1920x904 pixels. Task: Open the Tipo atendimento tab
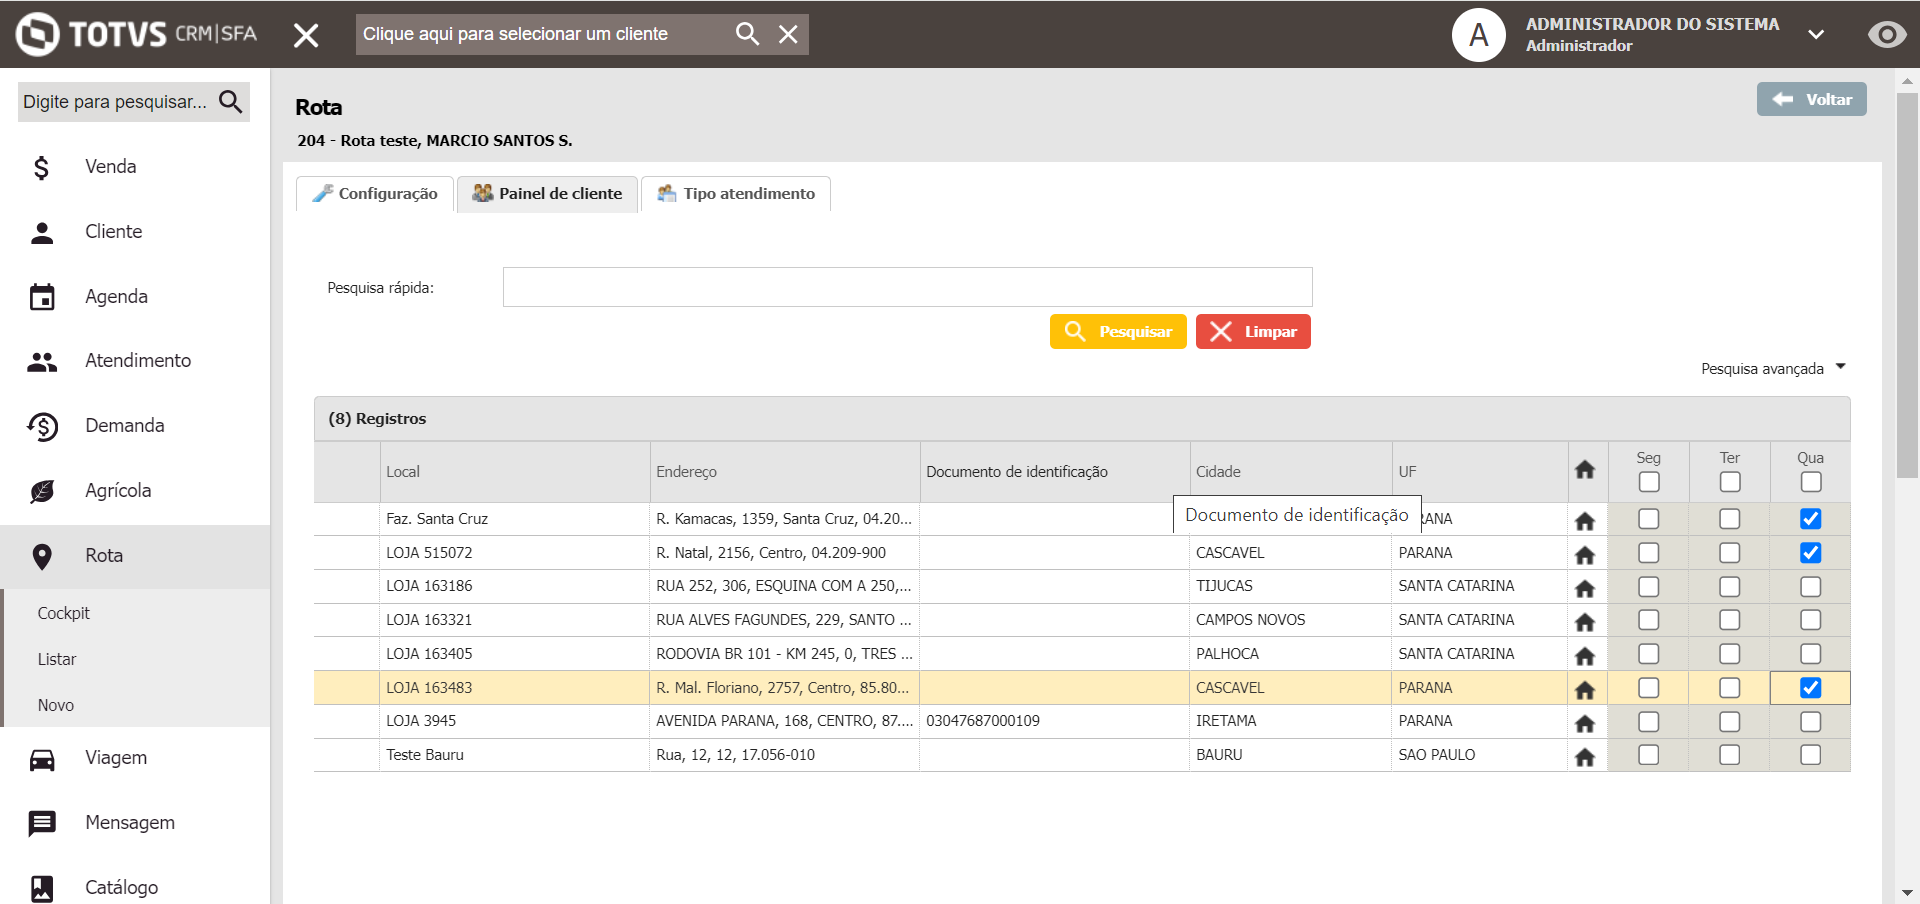pyautogui.click(x=736, y=194)
